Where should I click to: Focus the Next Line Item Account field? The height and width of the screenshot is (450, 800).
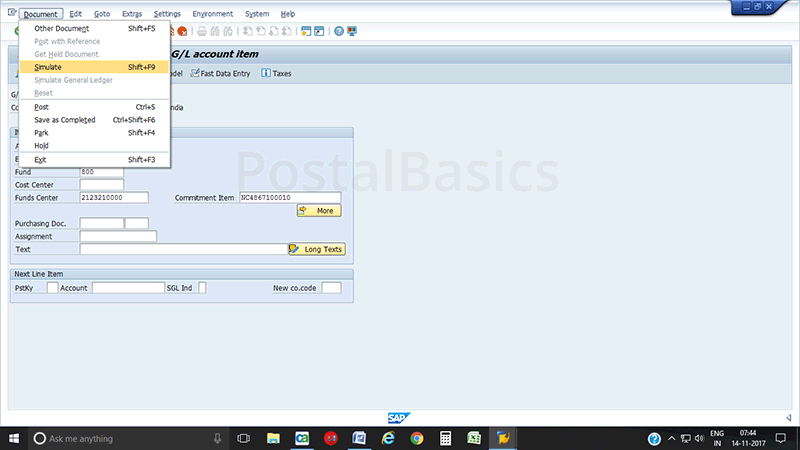tap(127, 288)
